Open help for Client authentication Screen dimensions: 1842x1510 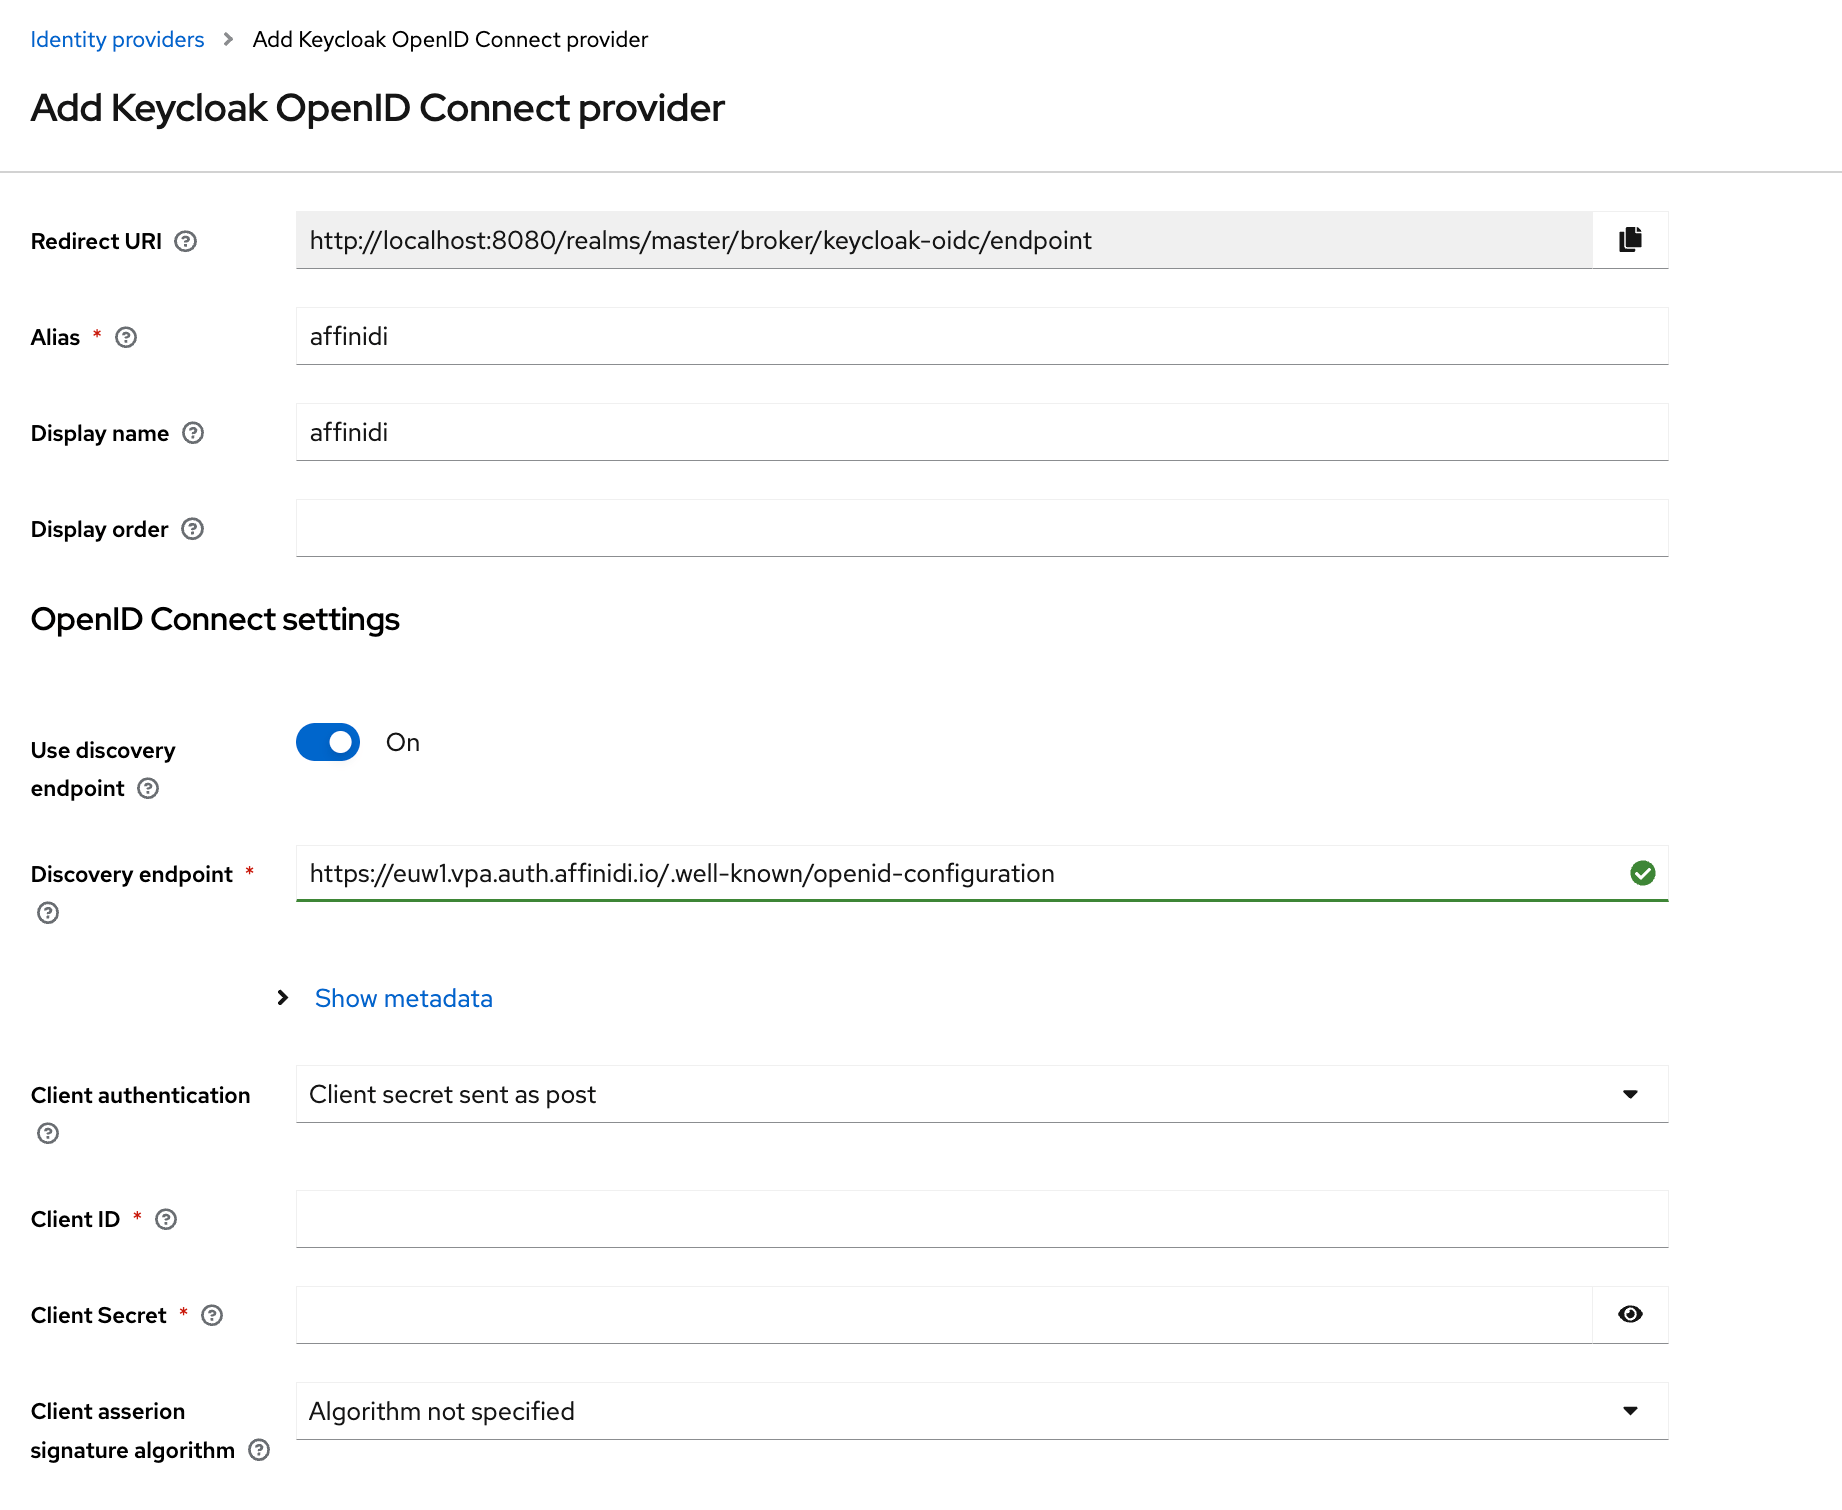pos(46,1133)
